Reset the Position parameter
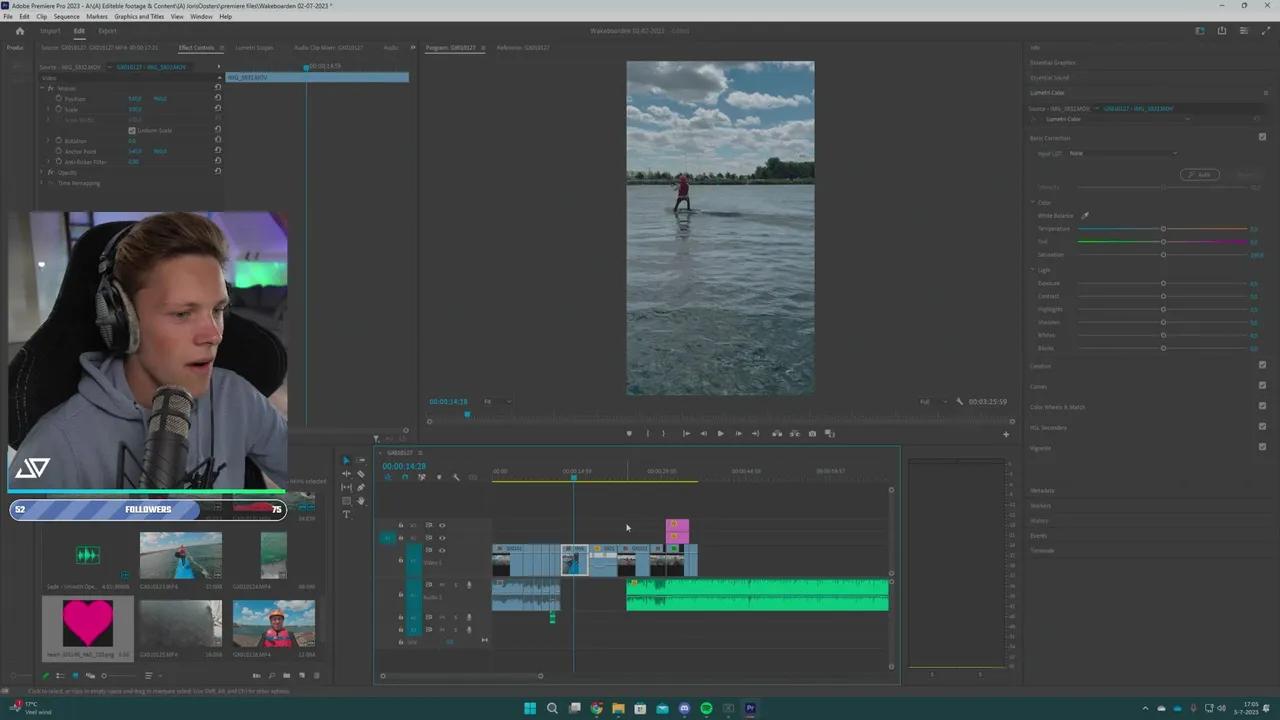Image resolution: width=1280 pixels, height=720 pixels. pos(217,97)
